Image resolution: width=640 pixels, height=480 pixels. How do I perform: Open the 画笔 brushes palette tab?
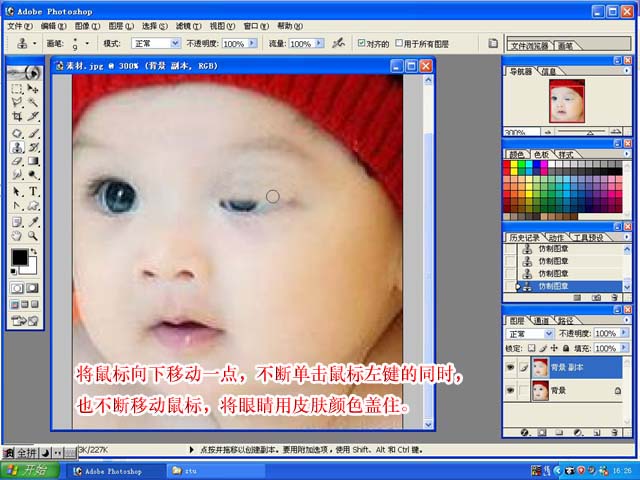tap(565, 46)
